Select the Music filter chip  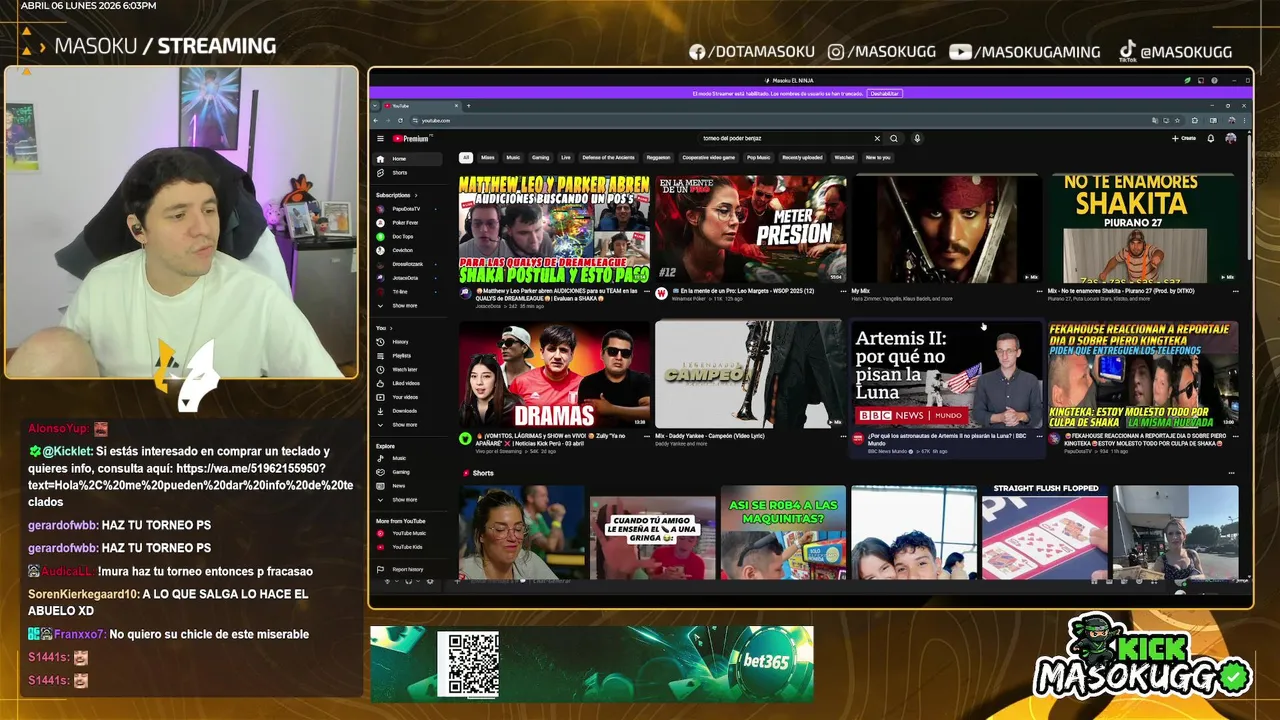click(x=513, y=157)
